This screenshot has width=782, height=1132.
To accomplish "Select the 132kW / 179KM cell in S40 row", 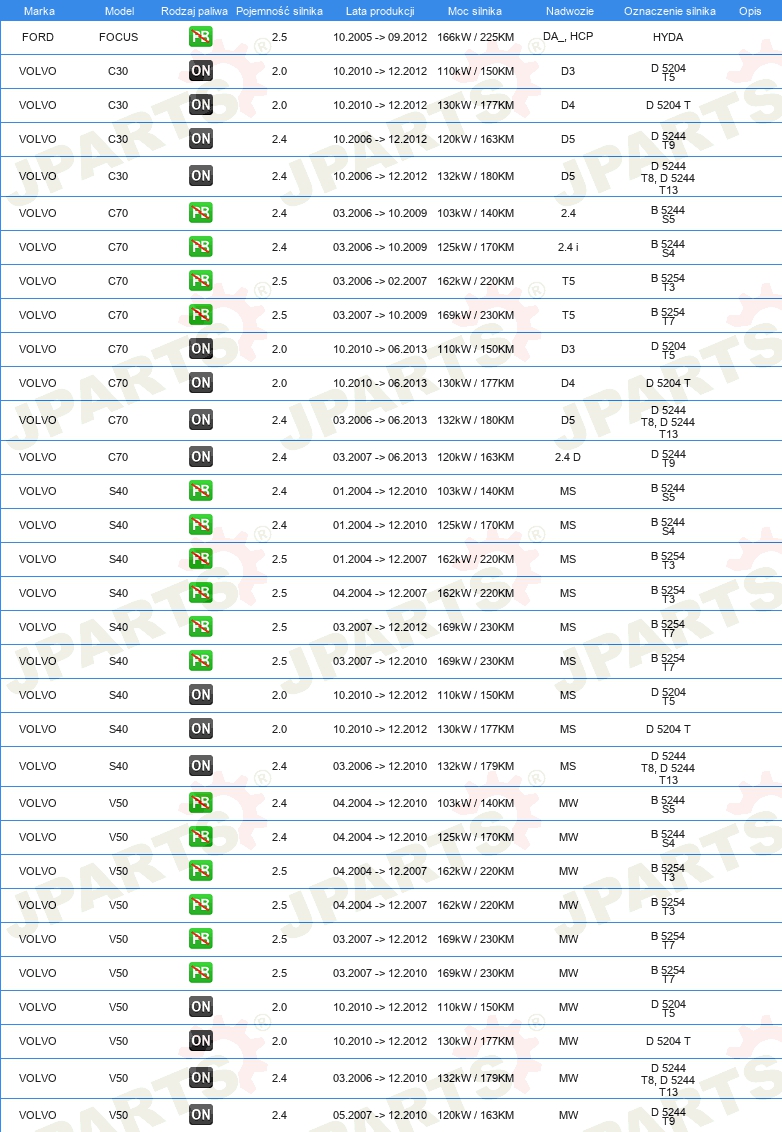I will tap(476, 766).
